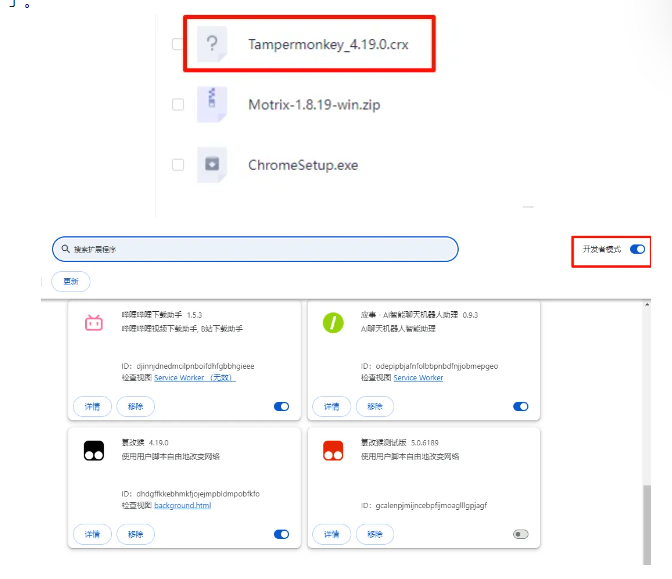Disable the bilibili download helper extension
The width and height of the screenshot is (672, 579).
[282, 406]
